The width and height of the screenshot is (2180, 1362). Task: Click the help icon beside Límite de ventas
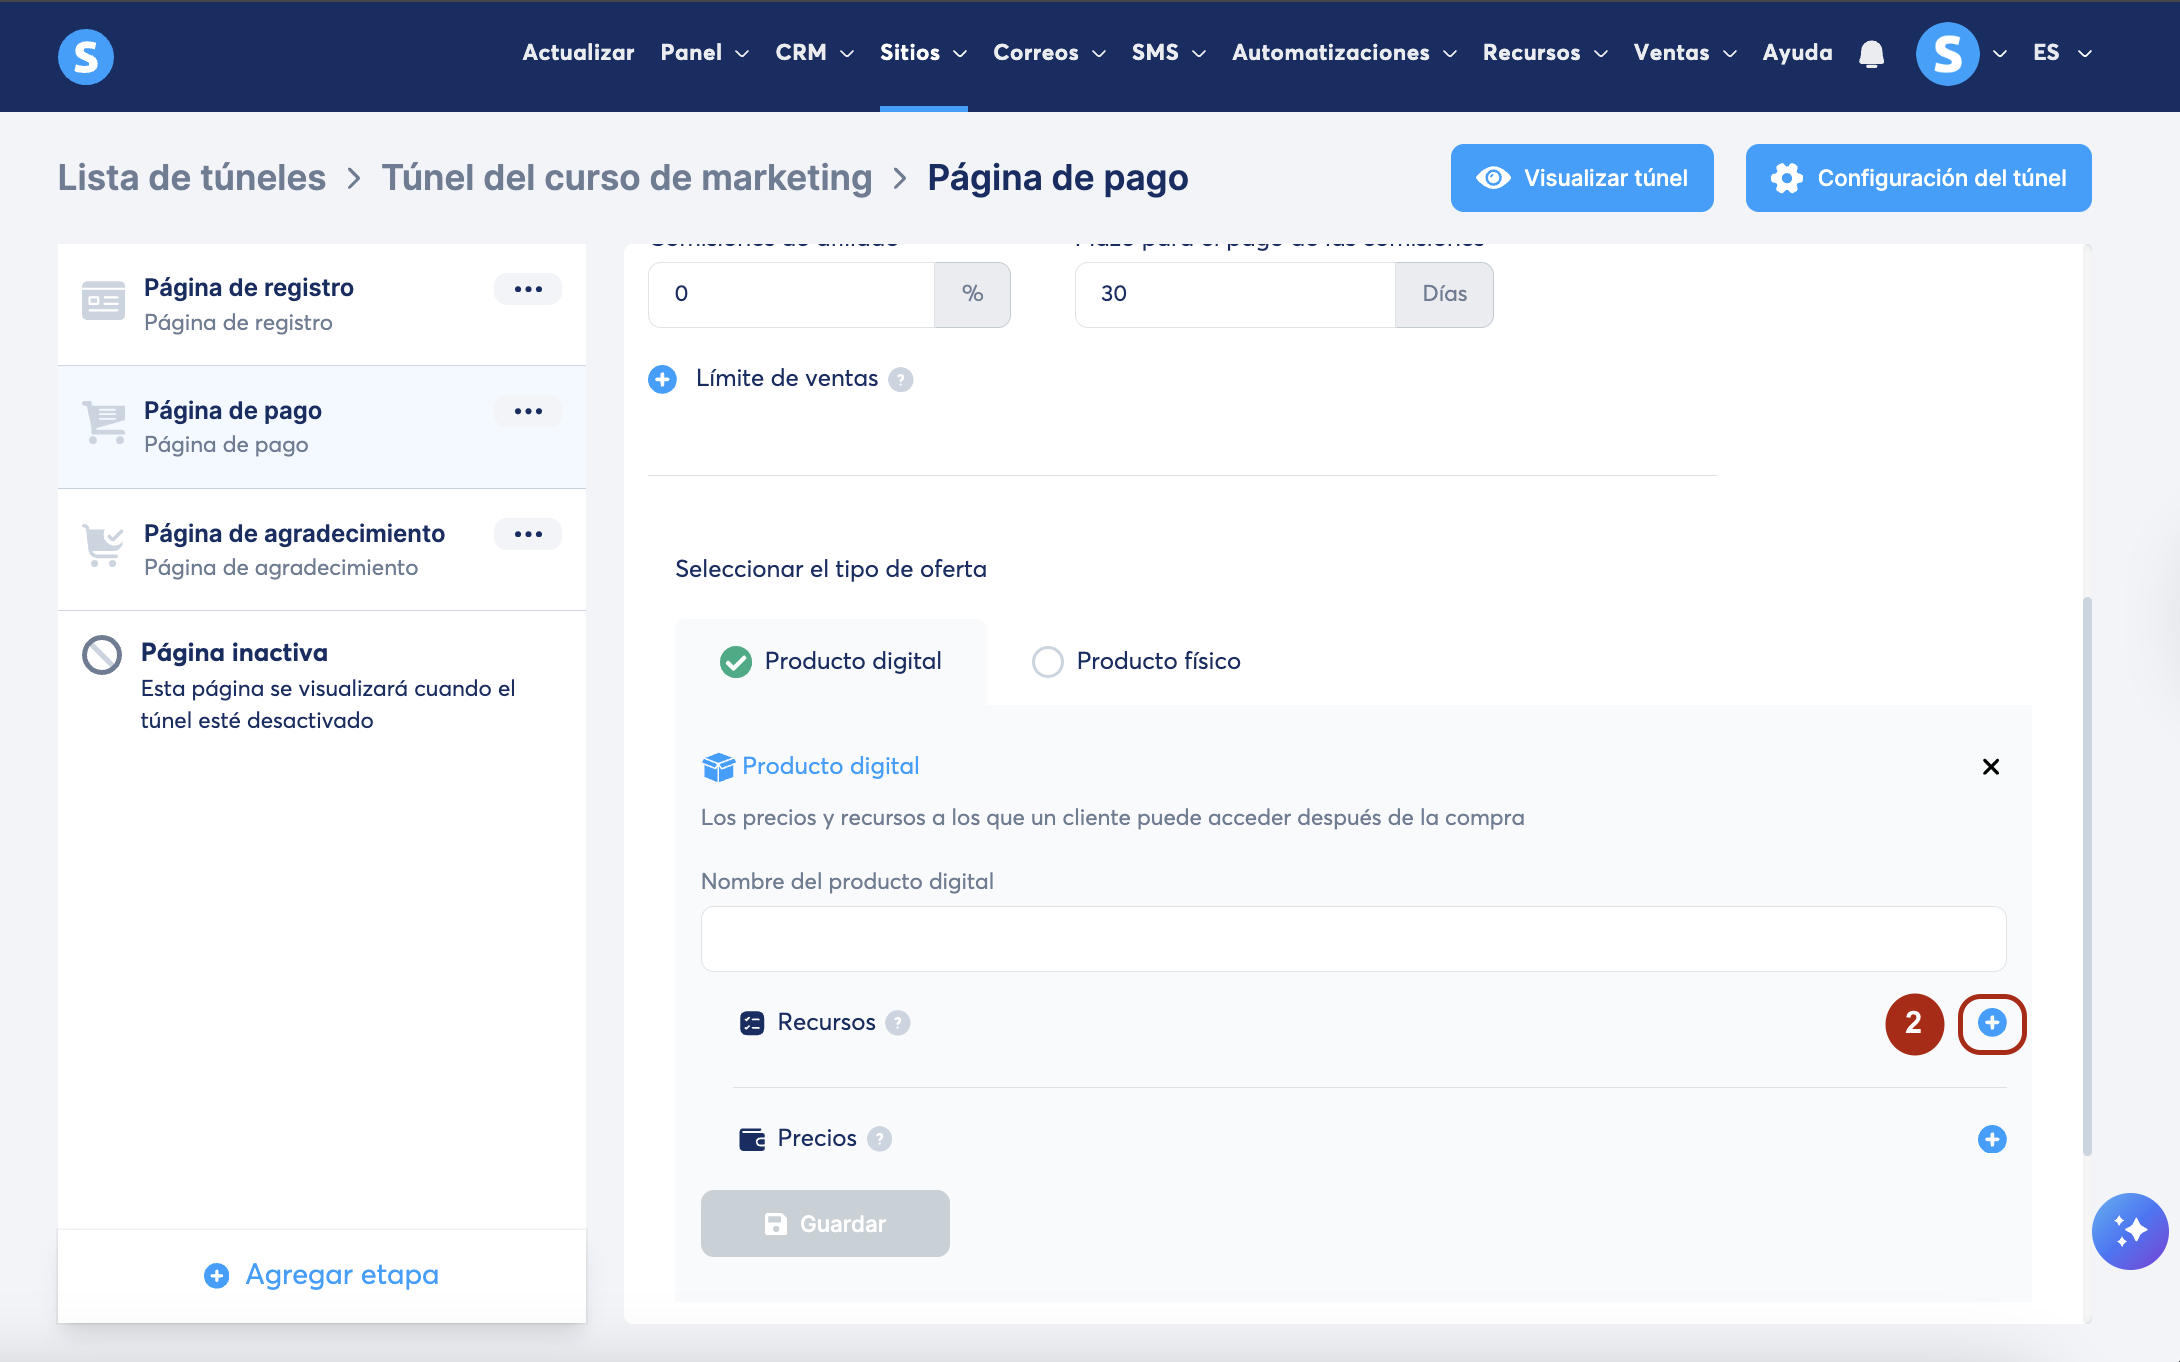[900, 380]
